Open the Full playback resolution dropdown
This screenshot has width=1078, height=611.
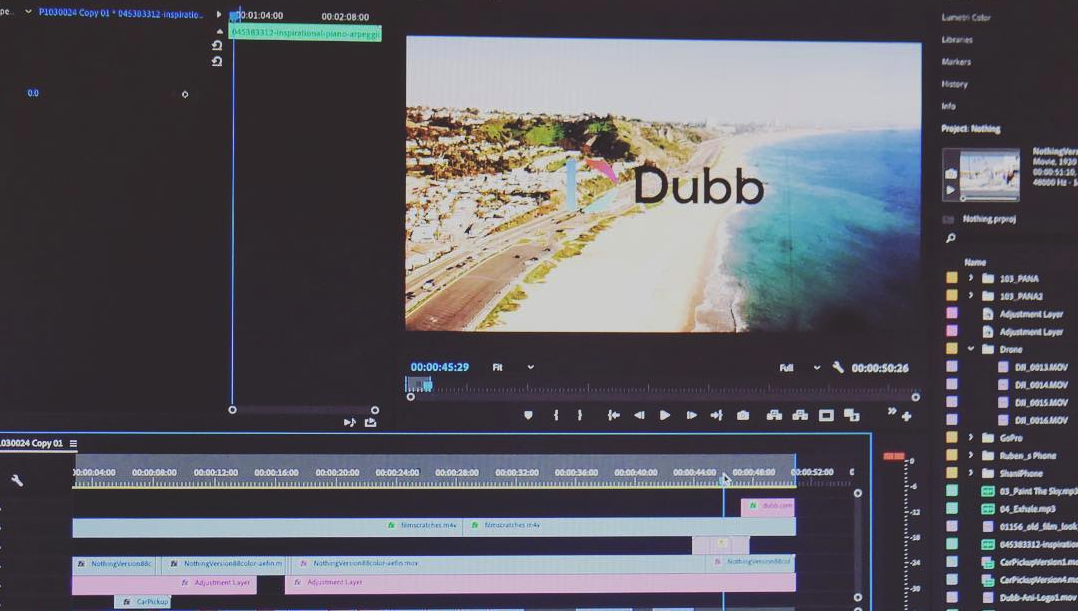pos(800,368)
